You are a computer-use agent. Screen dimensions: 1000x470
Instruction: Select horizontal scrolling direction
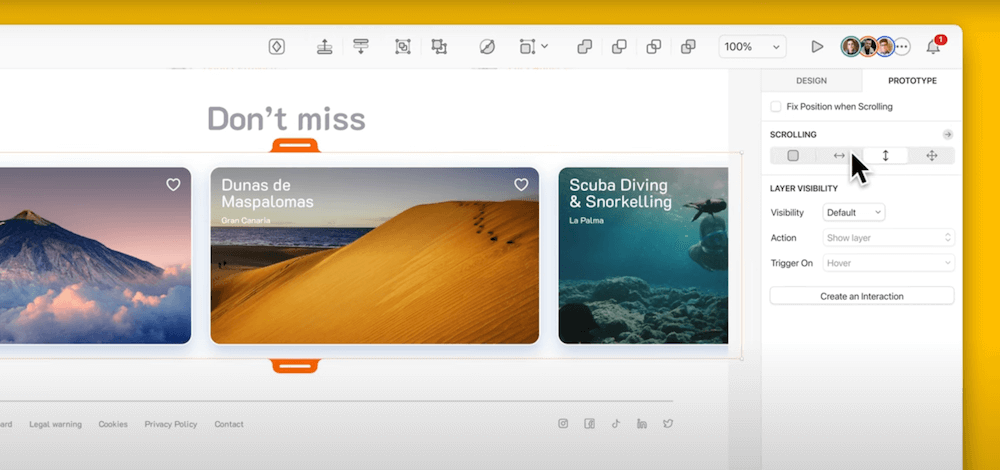coord(839,155)
